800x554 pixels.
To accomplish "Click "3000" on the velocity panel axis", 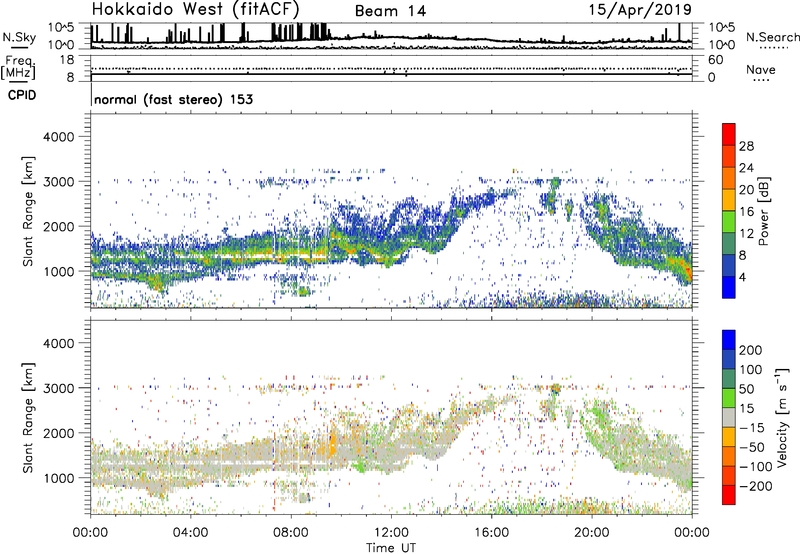I will point(59,388).
